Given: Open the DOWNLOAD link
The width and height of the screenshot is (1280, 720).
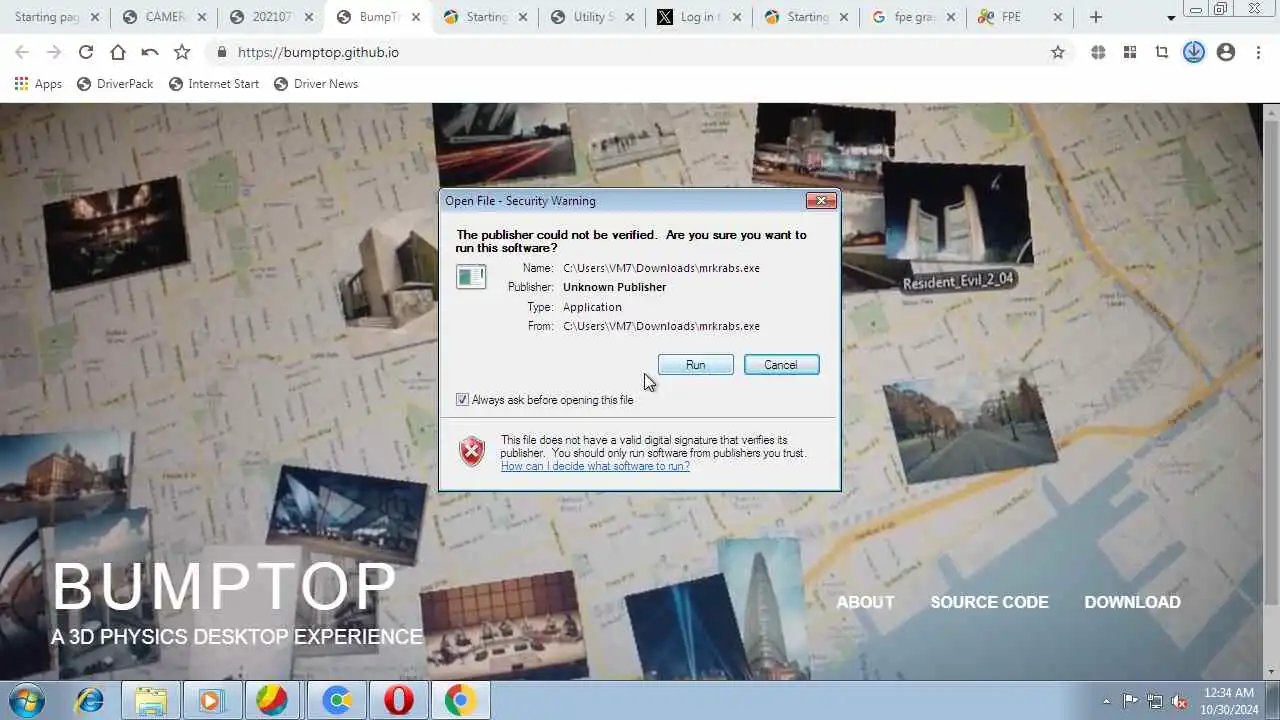Looking at the screenshot, I should (x=1132, y=602).
